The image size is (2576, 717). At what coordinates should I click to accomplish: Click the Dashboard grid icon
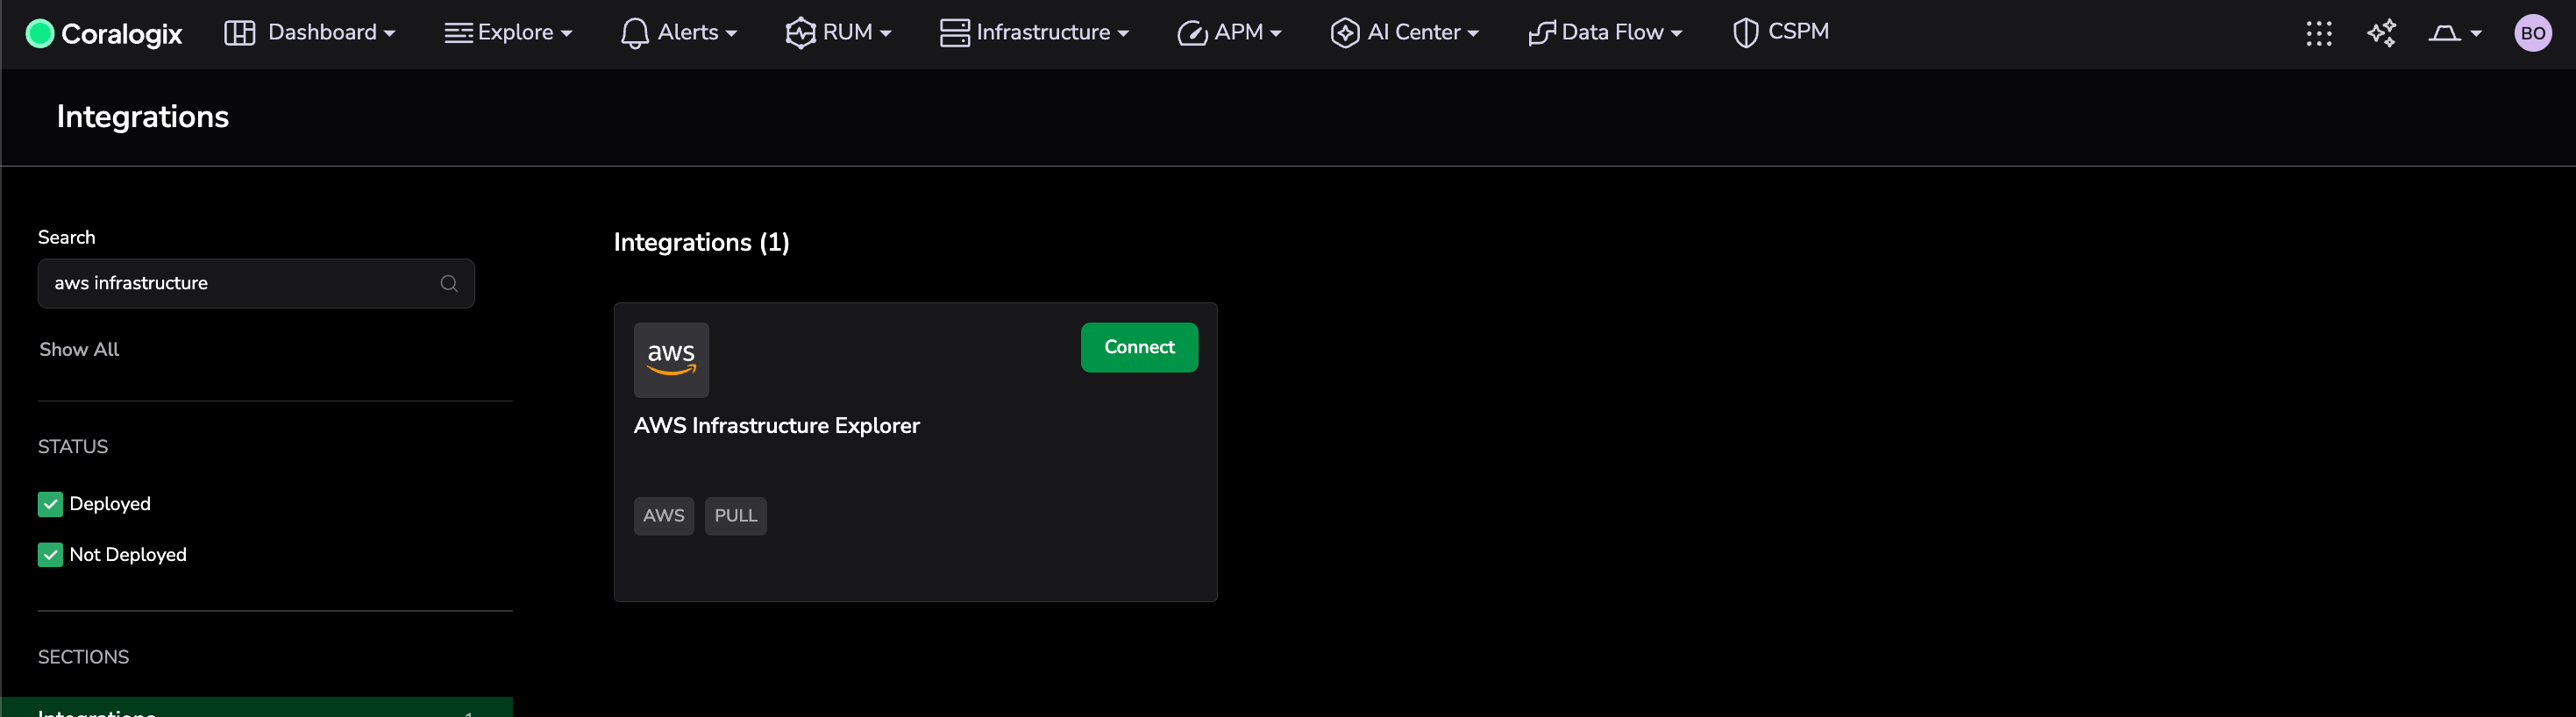(239, 33)
